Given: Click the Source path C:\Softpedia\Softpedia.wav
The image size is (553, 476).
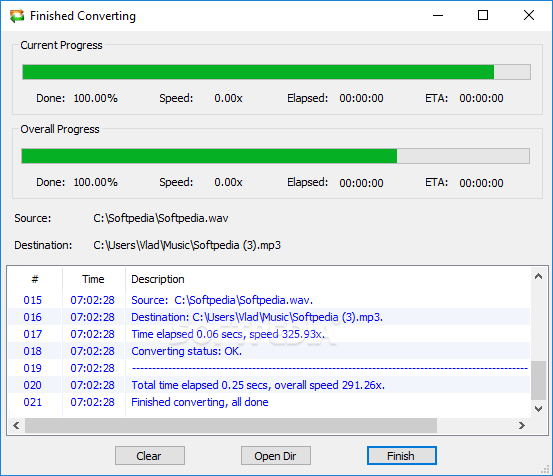Looking at the screenshot, I should 161,218.
